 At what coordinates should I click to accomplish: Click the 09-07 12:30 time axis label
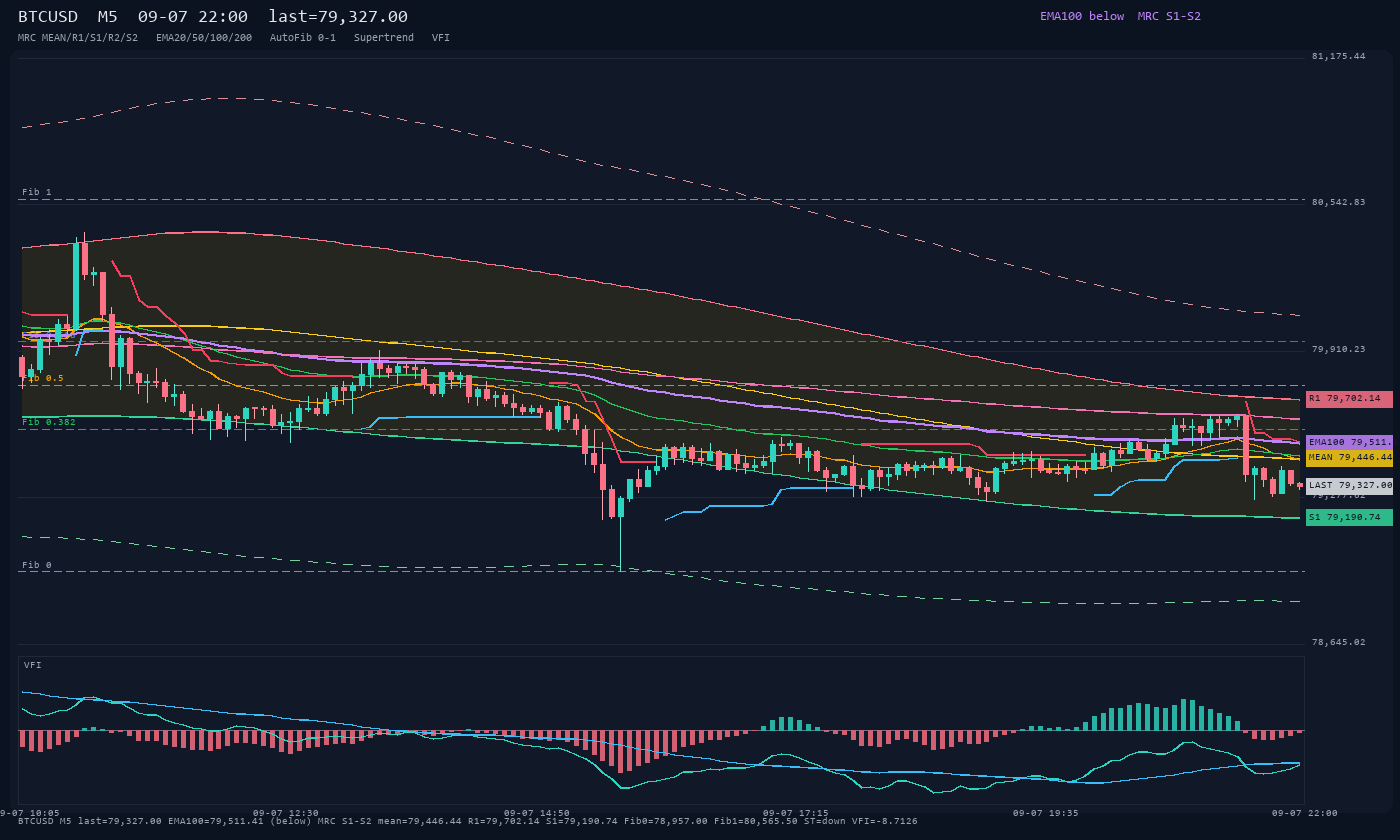(x=286, y=813)
